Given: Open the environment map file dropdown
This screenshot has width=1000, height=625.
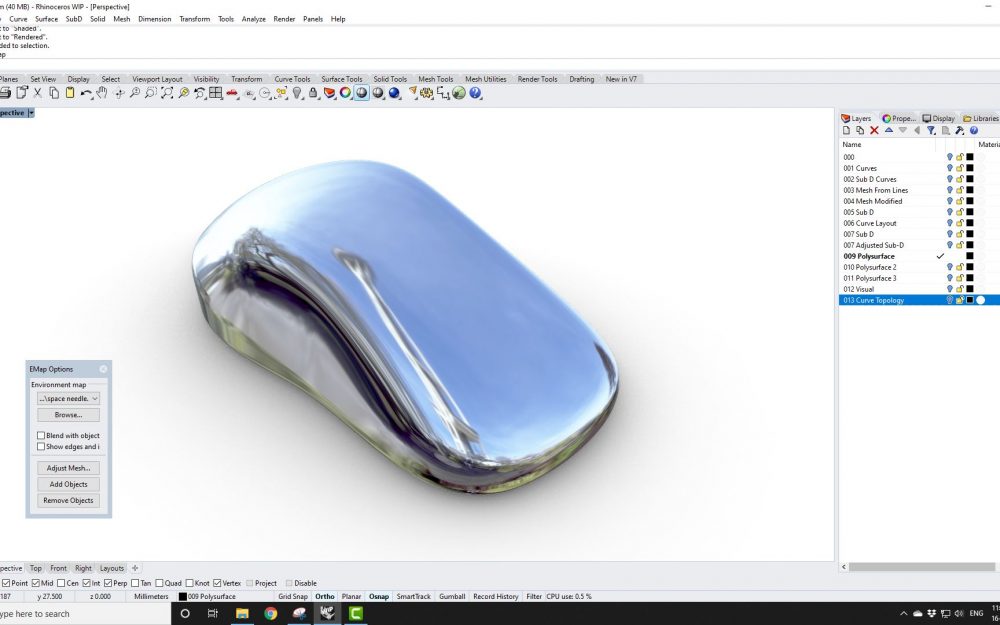Looking at the screenshot, I should (x=68, y=398).
